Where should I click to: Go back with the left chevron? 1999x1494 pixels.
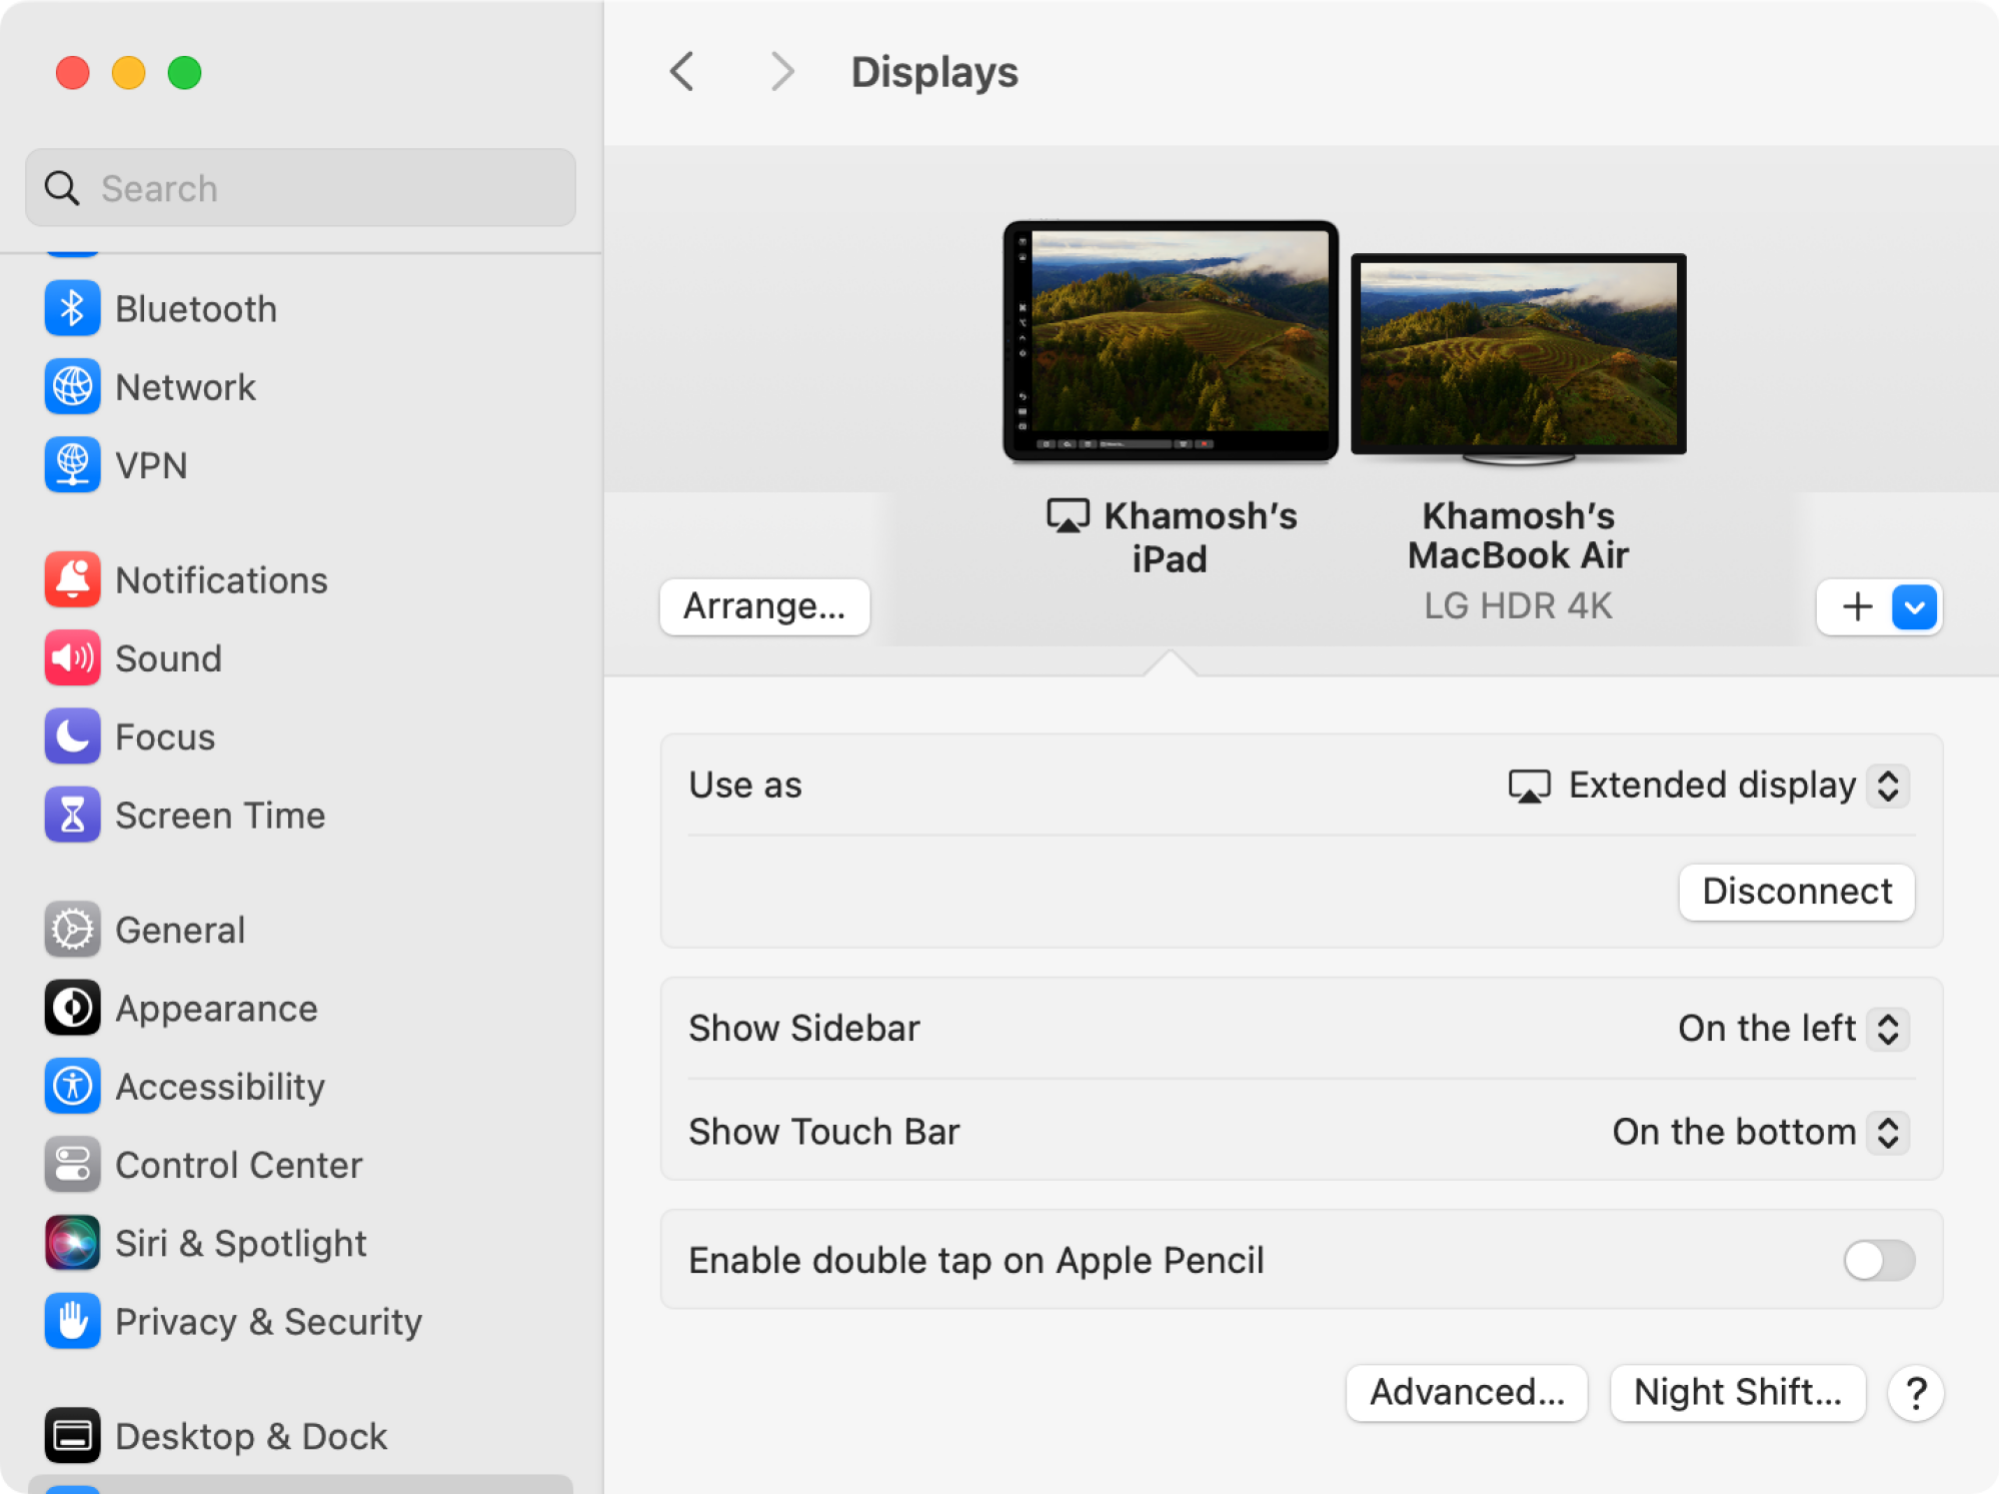pyautogui.click(x=682, y=72)
